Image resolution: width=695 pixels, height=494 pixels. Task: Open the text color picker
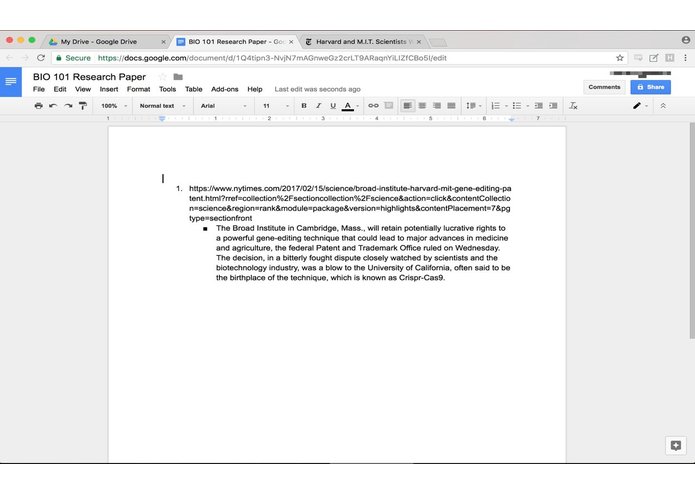pos(348,106)
